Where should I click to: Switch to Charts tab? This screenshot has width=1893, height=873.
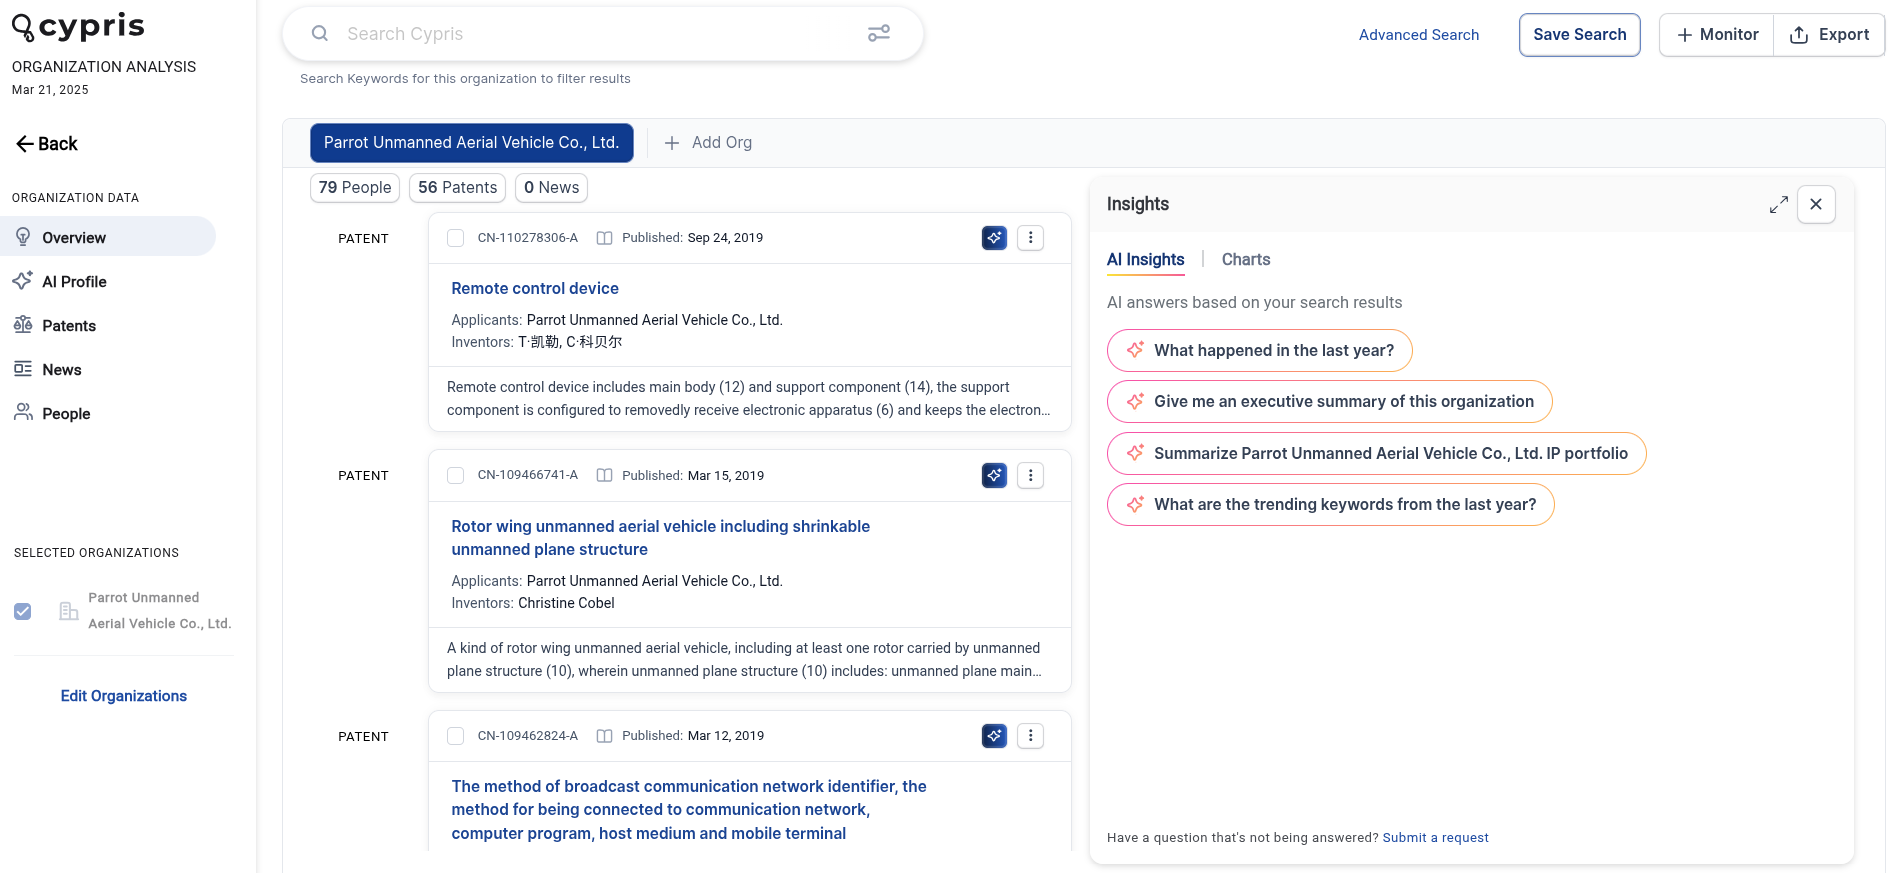pyautogui.click(x=1246, y=260)
